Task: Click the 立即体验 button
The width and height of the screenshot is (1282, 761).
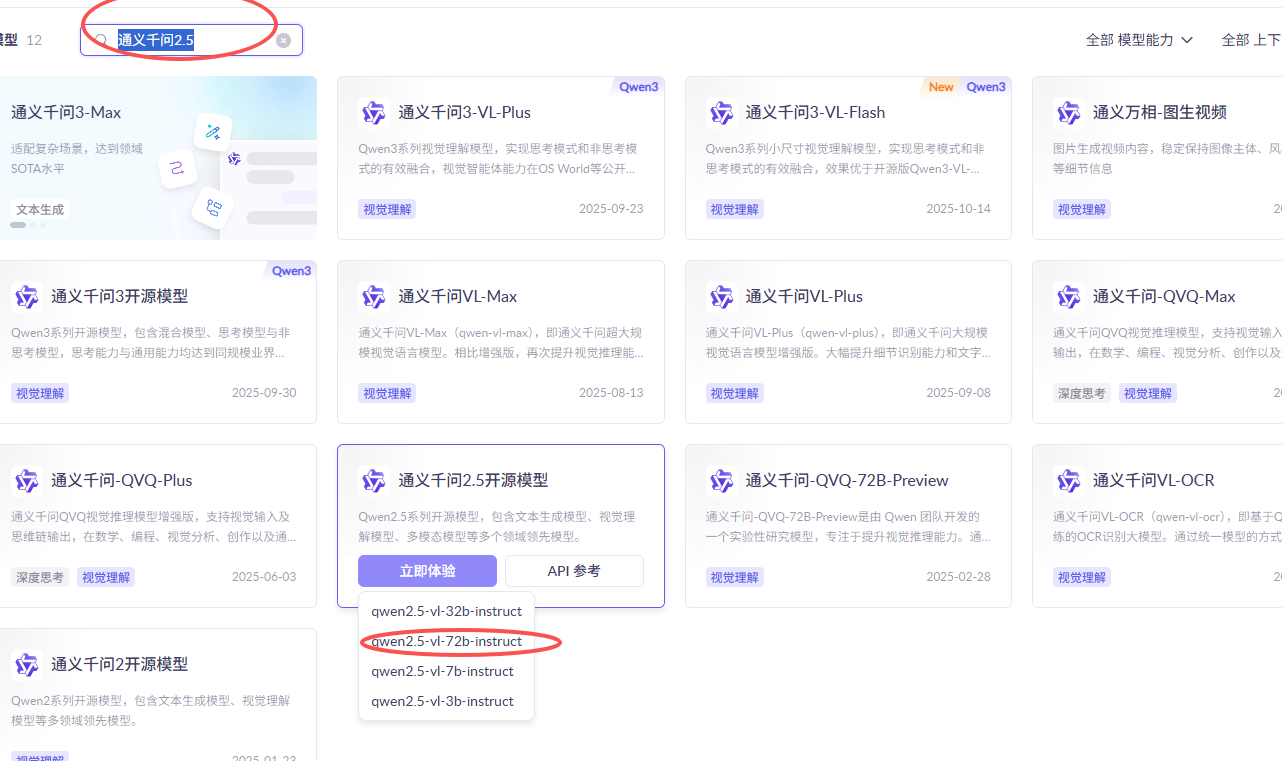Action: click(x=427, y=571)
